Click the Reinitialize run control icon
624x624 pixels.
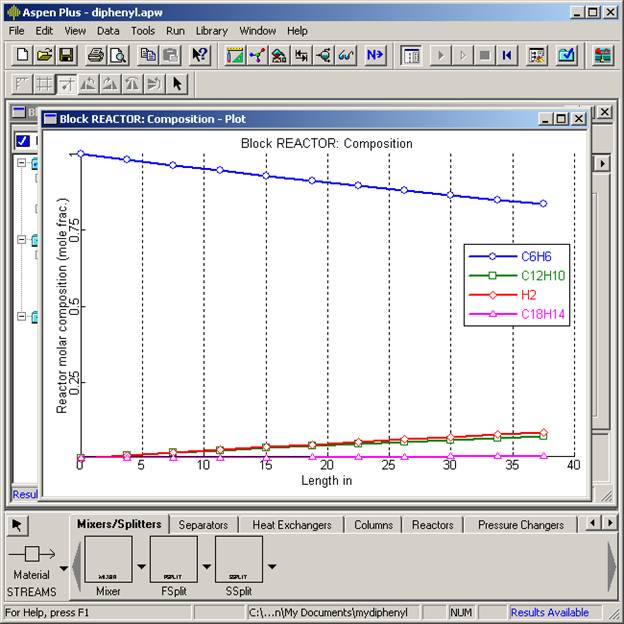(507, 55)
